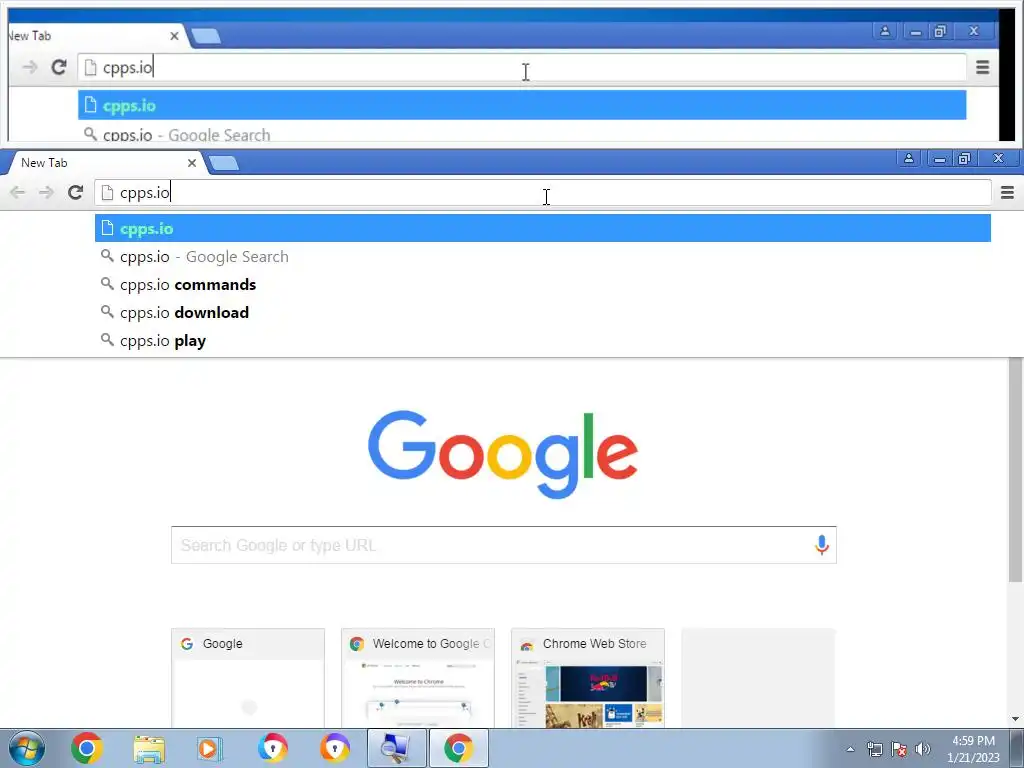Reload the page in the front Chrome window

coord(76,193)
